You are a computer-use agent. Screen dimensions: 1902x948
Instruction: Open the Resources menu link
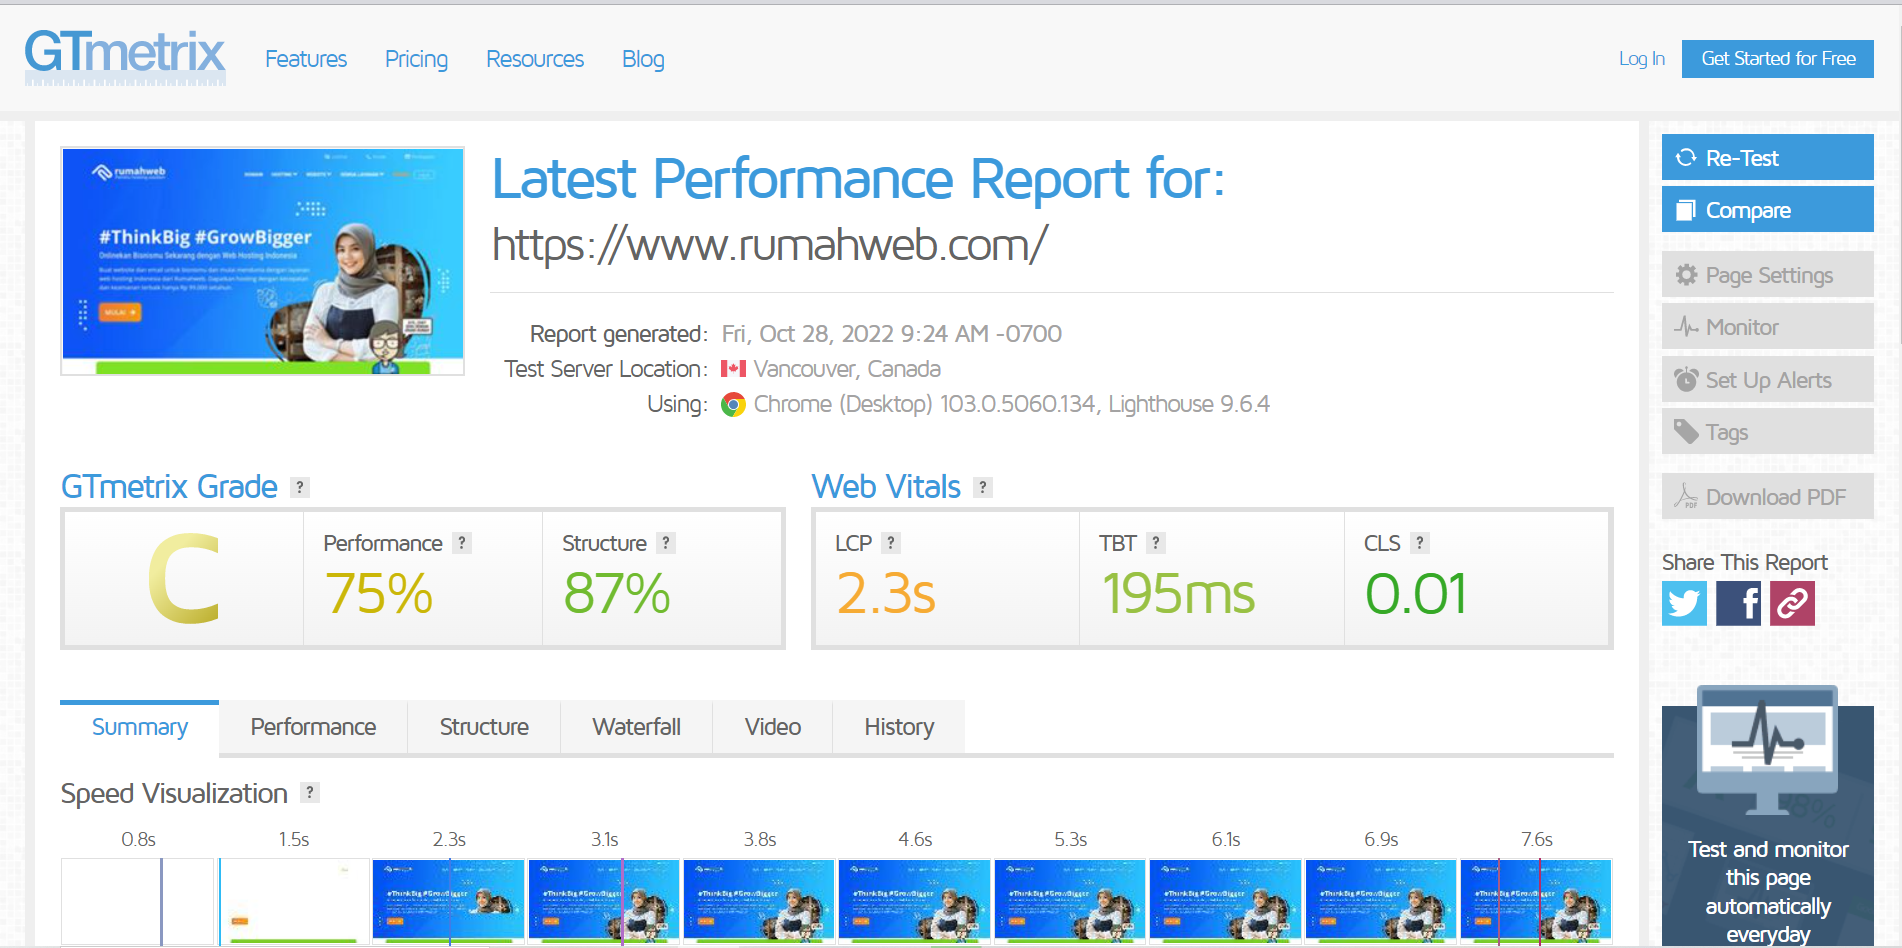(535, 59)
